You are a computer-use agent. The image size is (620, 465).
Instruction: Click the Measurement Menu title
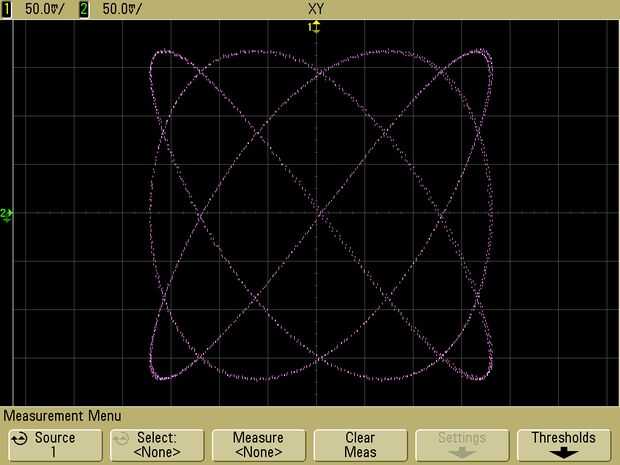(62, 416)
